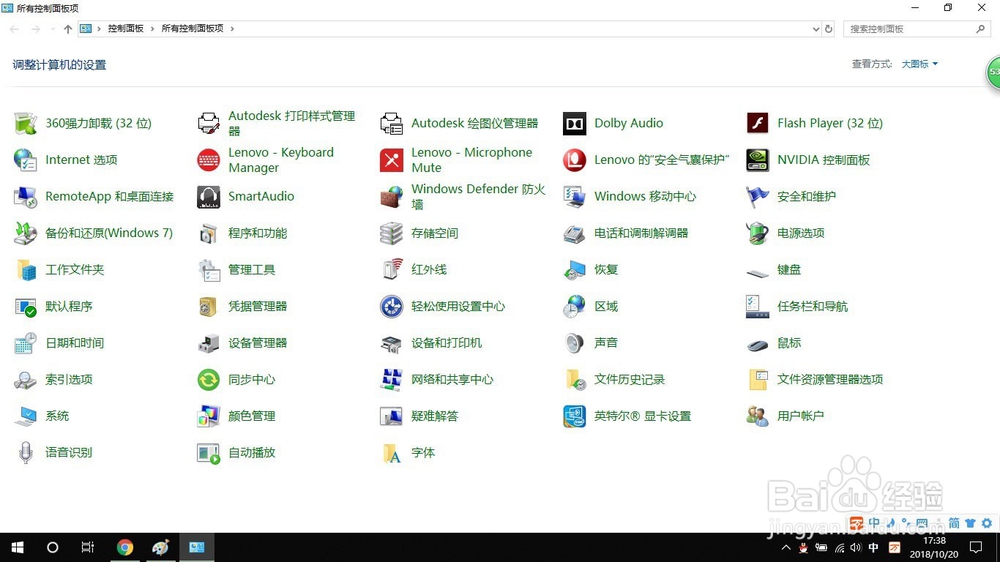Launch Chrome from the taskbar
The image size is (1000, 562).
point(125,547)
